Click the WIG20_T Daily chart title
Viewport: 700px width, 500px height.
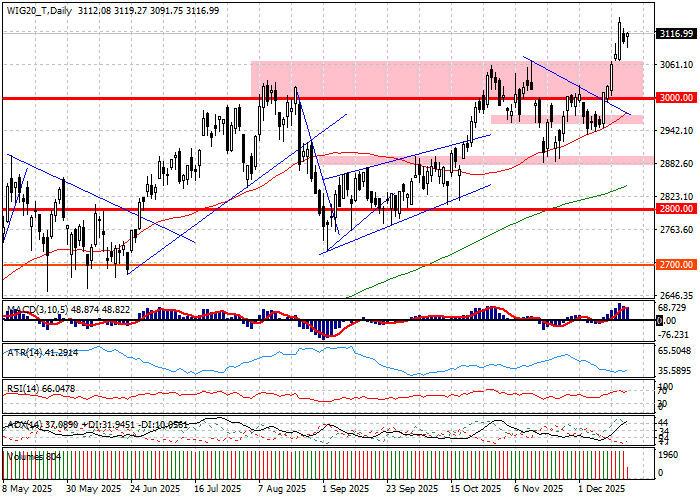(40, 9)
